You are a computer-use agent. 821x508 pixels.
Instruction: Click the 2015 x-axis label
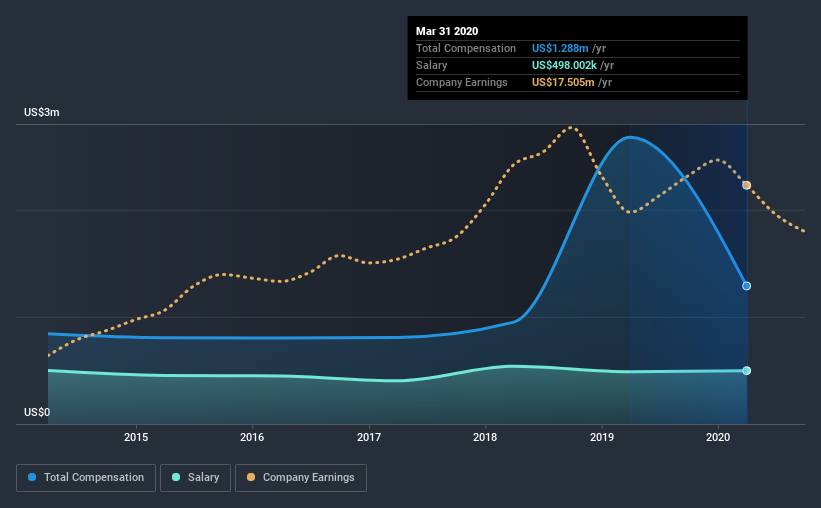pos(136,437)
